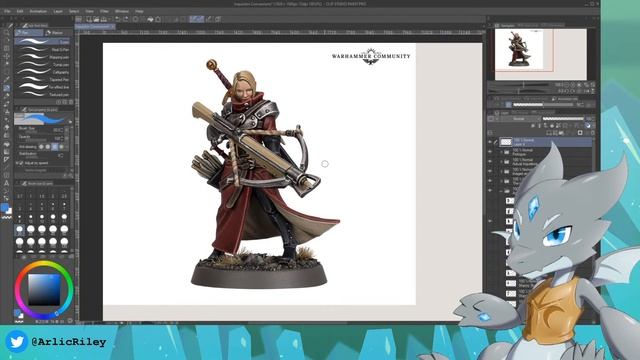The height and width of the screenshot is (360, 640).
Task: Open the Edit menu
Action: click(20, 11)
